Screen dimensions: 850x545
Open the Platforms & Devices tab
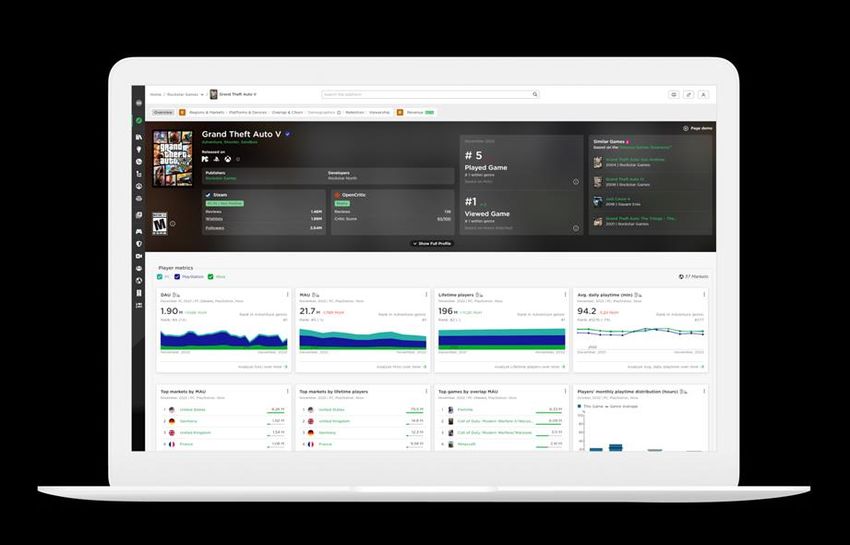[x=248, y=112]
